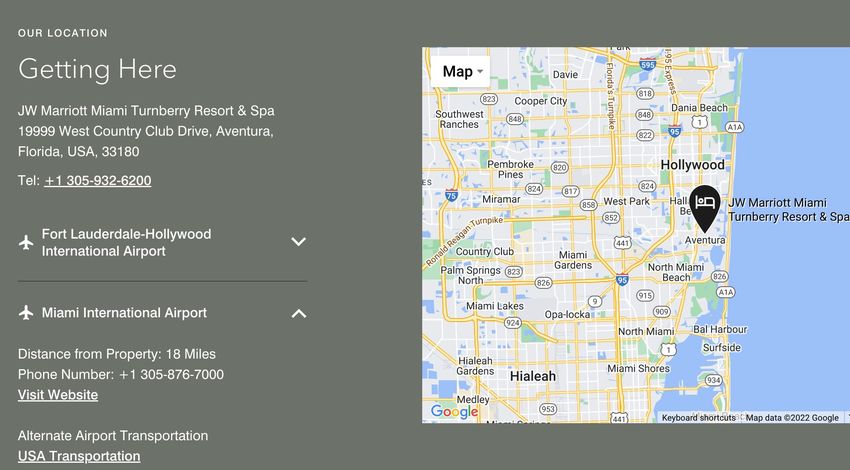Call the hotel number +1 305-932-6200
This screenshot has width=850, height=470.
coord(98,181)
